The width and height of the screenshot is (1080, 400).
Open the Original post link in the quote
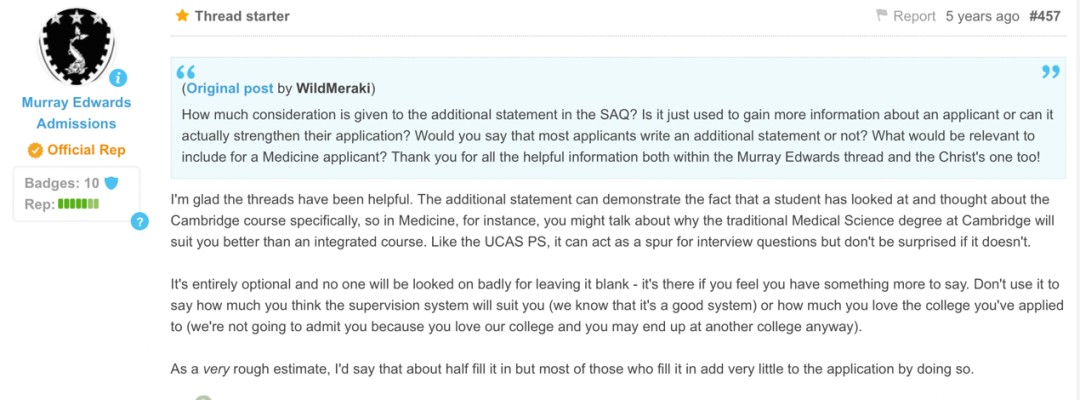pyautogui.click(x=229, y=89)
